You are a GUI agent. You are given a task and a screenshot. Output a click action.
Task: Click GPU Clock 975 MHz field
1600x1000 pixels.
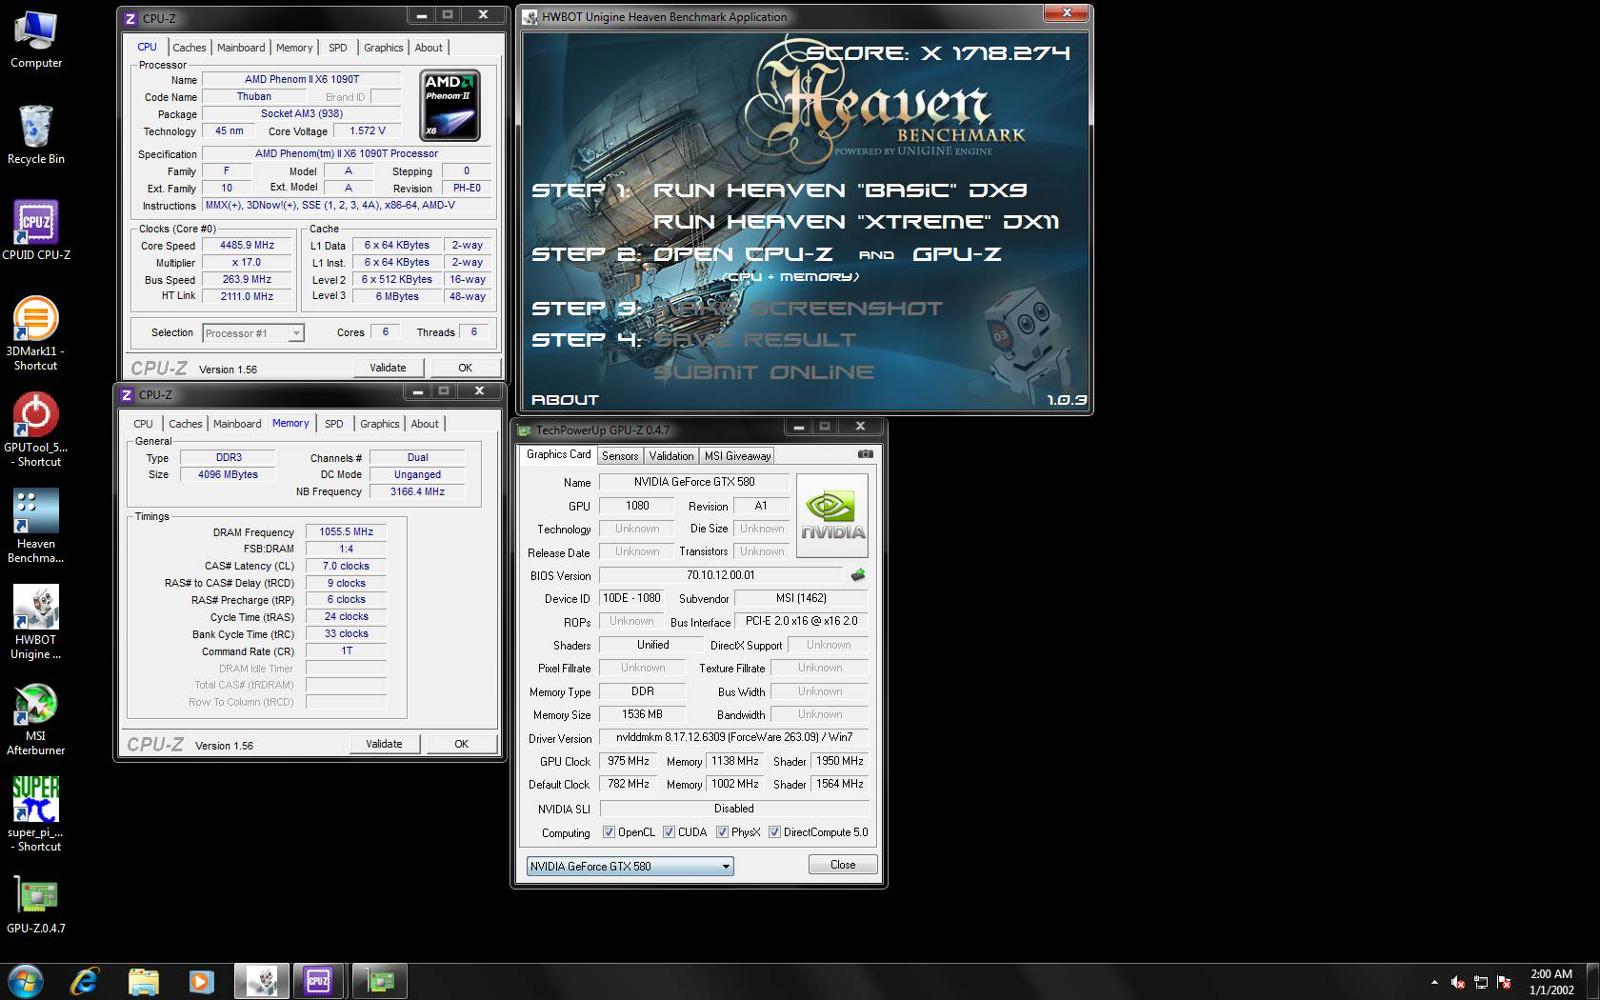click(x=628, y=761)
